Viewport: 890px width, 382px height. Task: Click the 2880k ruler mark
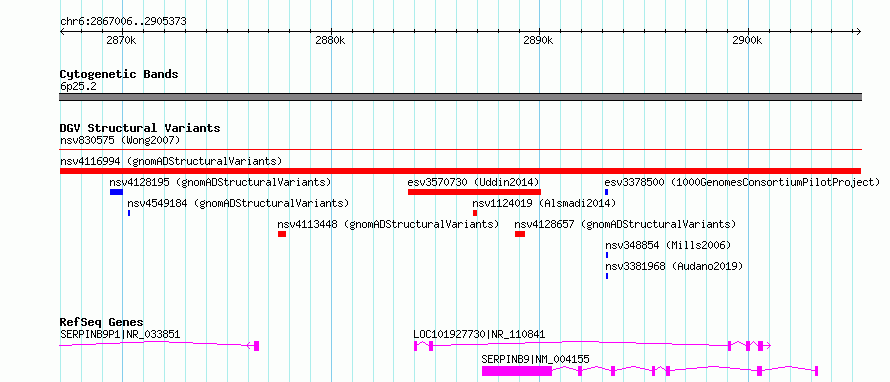click(x=330, y=40)
